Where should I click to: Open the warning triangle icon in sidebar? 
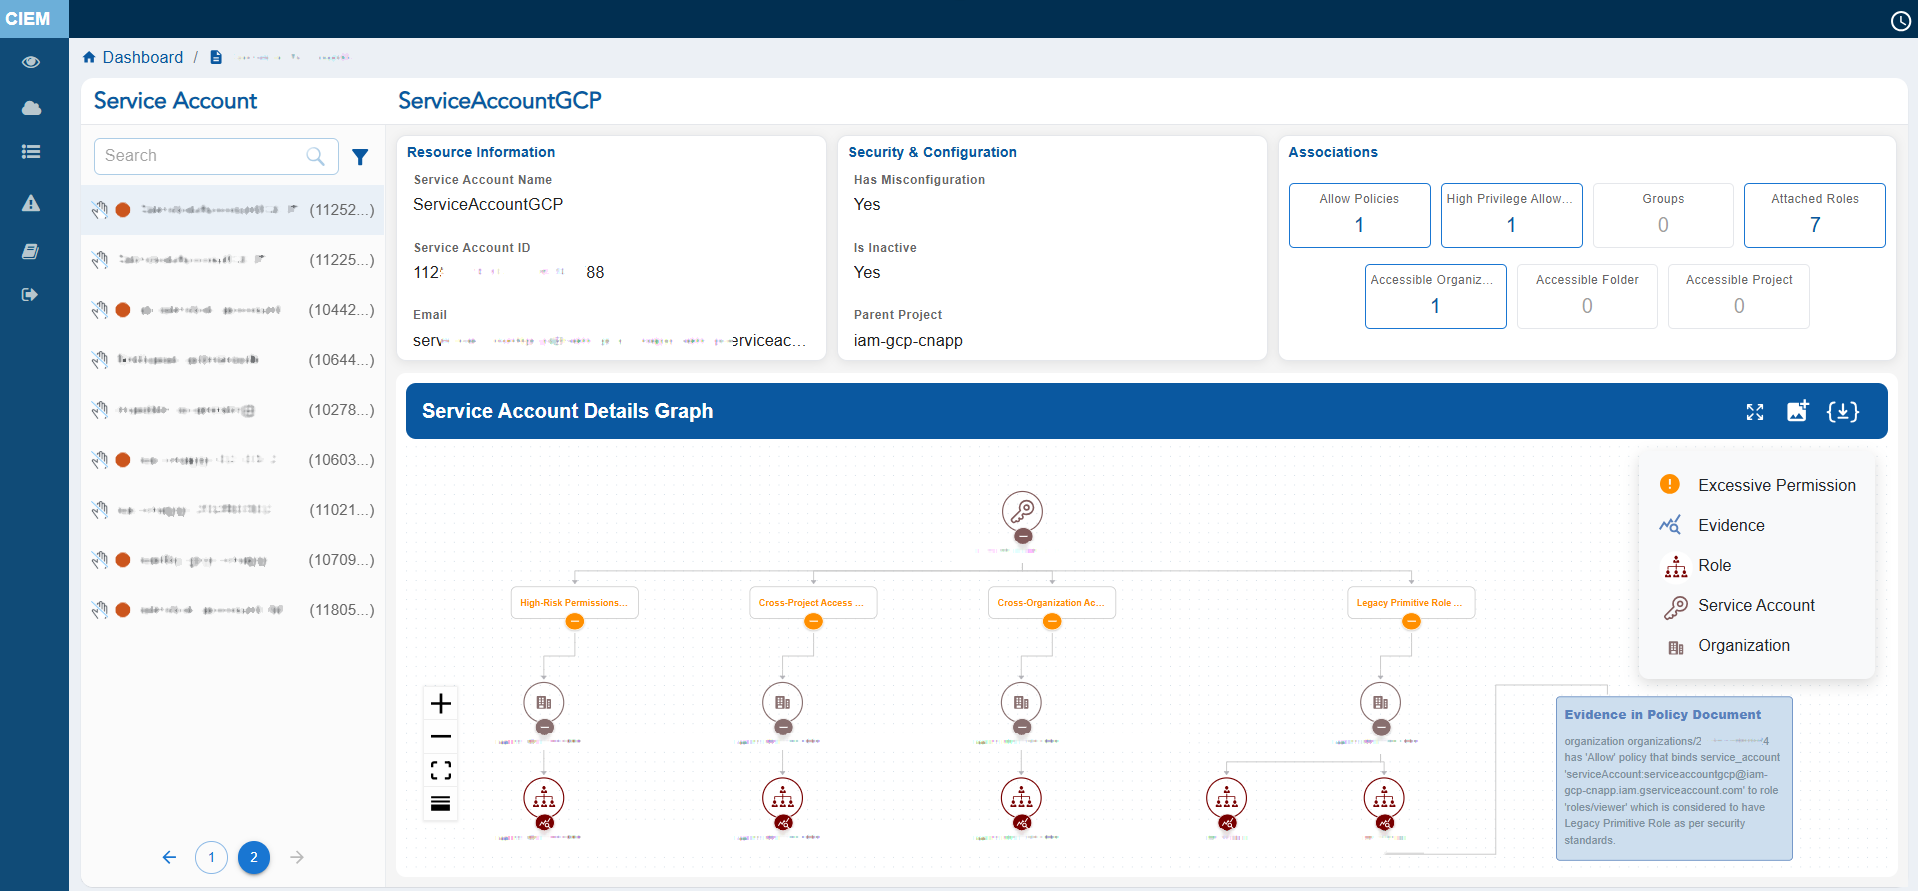[31, 204]
